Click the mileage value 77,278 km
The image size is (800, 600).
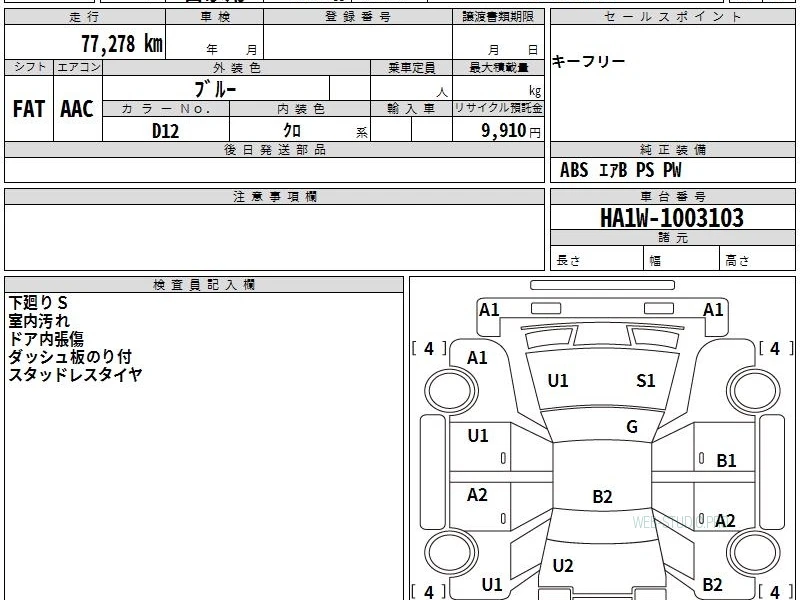coord(122,44)
